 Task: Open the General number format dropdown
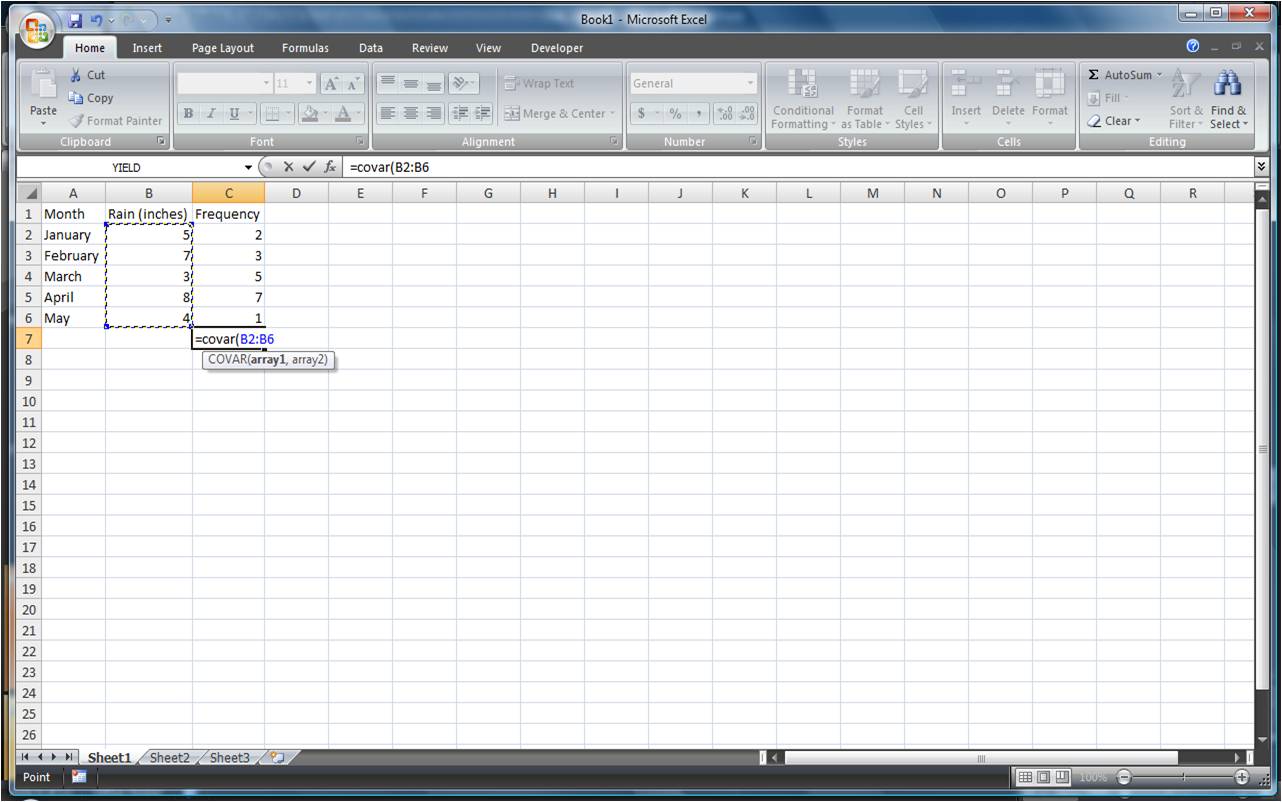click(x=751, y=84)
